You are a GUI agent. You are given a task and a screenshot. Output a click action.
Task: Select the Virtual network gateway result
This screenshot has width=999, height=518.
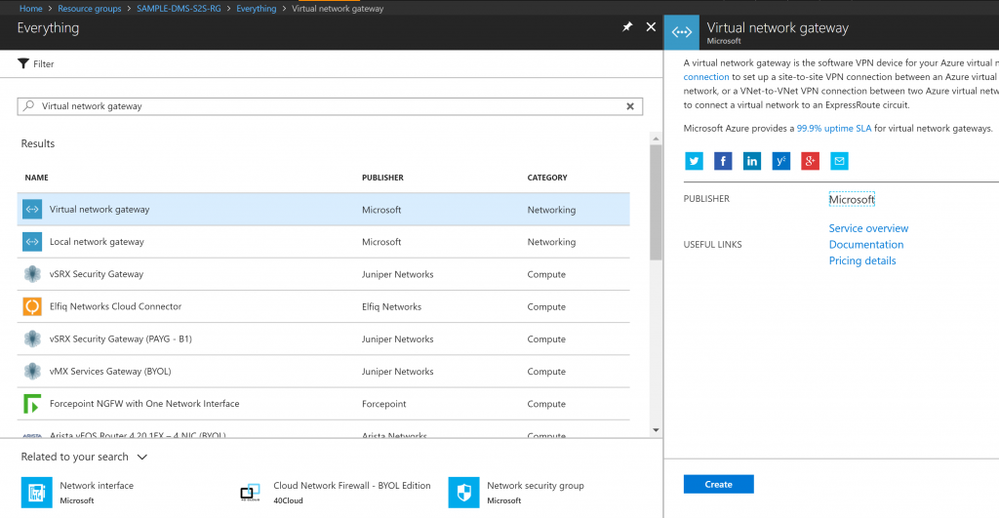point(323,209)
